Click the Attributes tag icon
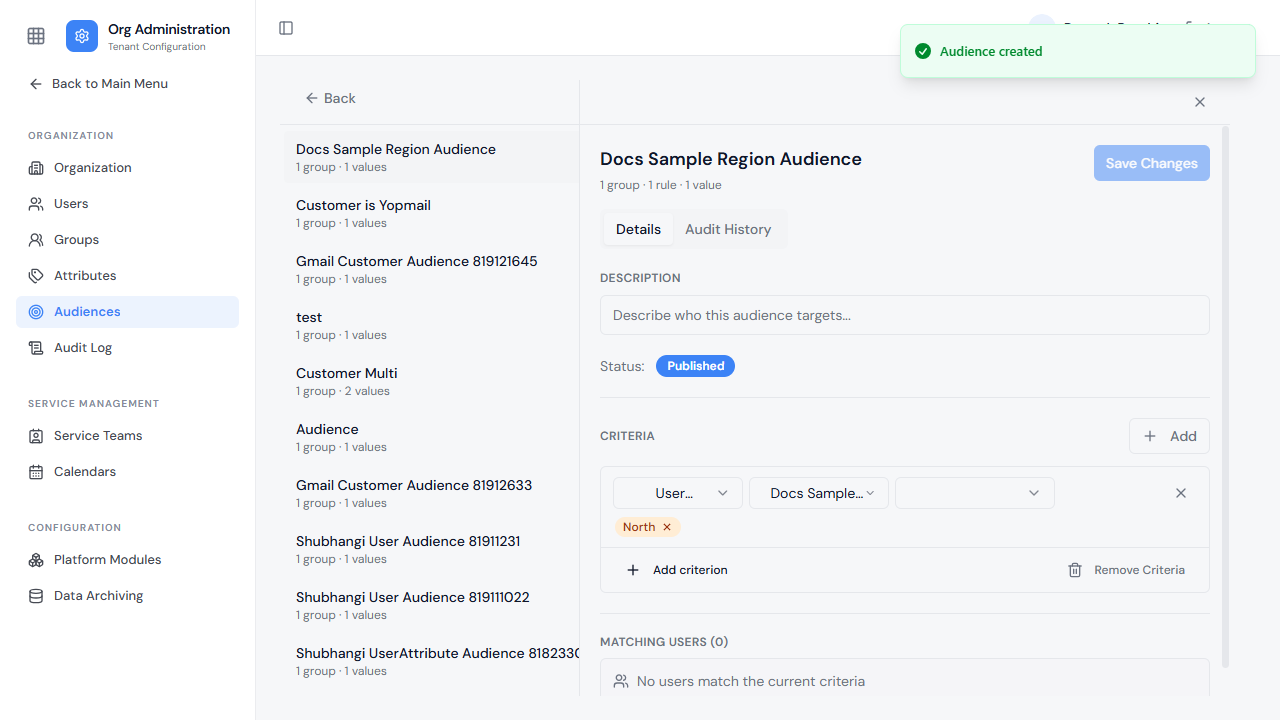The width and height of the screenshot is (1280, 720). [36, 276]
